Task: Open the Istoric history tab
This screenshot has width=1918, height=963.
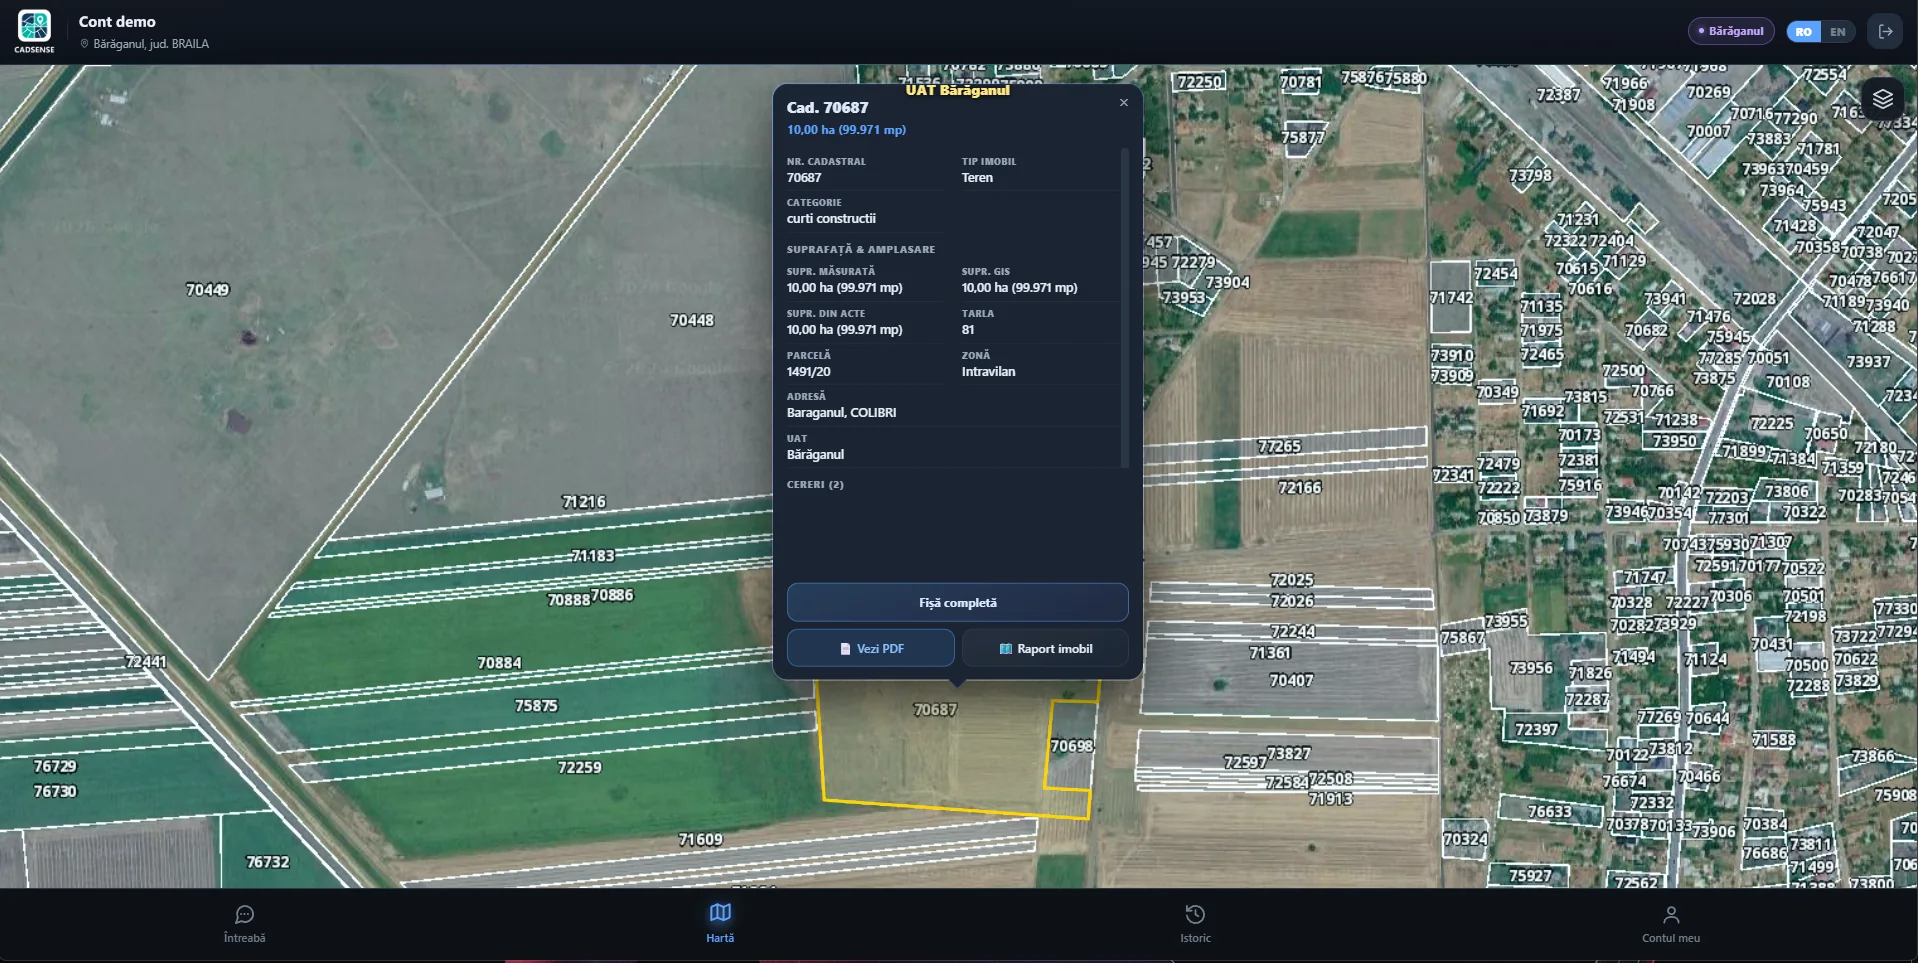Action: point(1195,924)
